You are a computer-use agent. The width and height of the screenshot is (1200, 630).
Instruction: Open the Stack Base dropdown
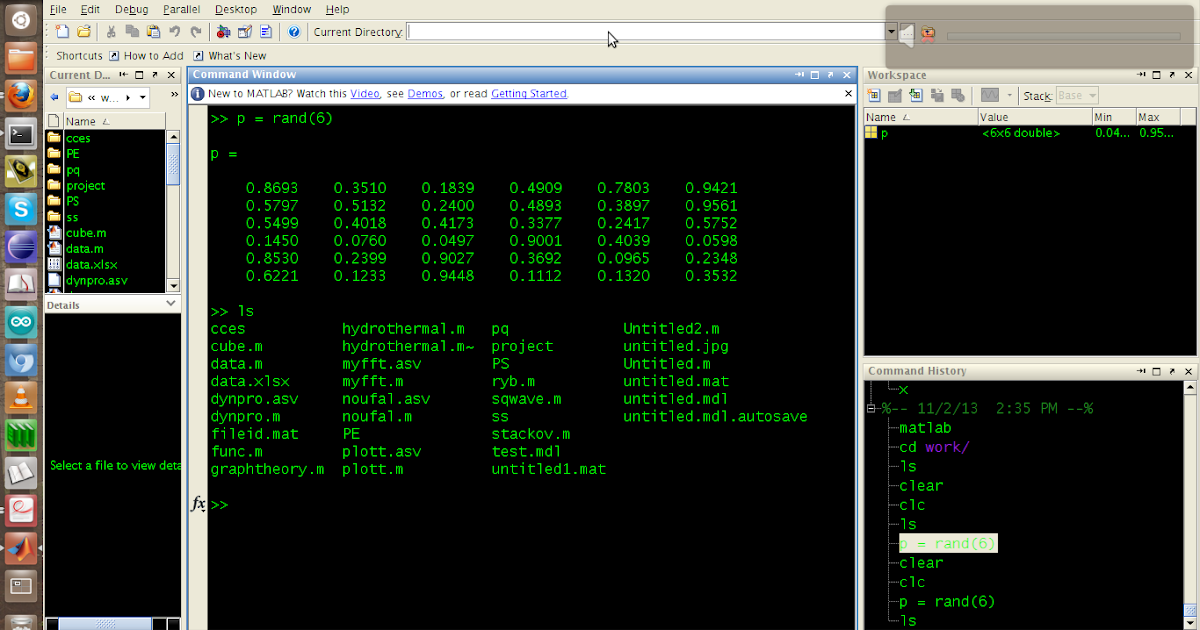[x=1077, y=96]
